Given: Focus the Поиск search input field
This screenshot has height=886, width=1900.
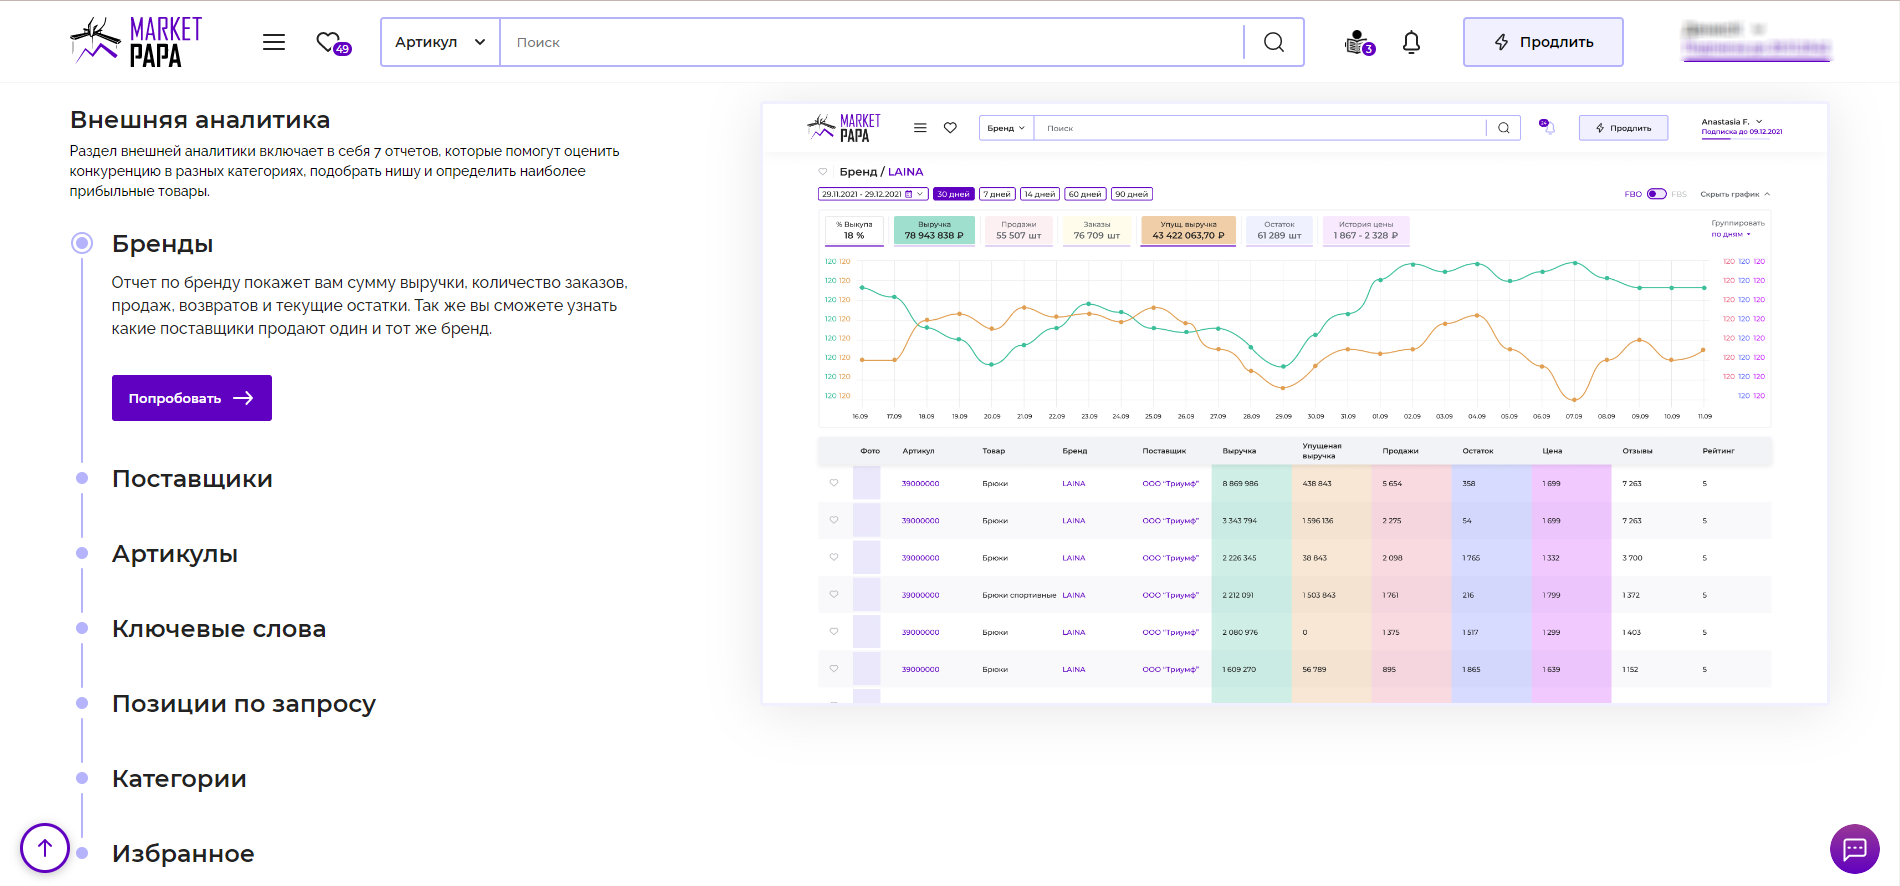Looking at the screenshot, I should click(x=871, y=42).
